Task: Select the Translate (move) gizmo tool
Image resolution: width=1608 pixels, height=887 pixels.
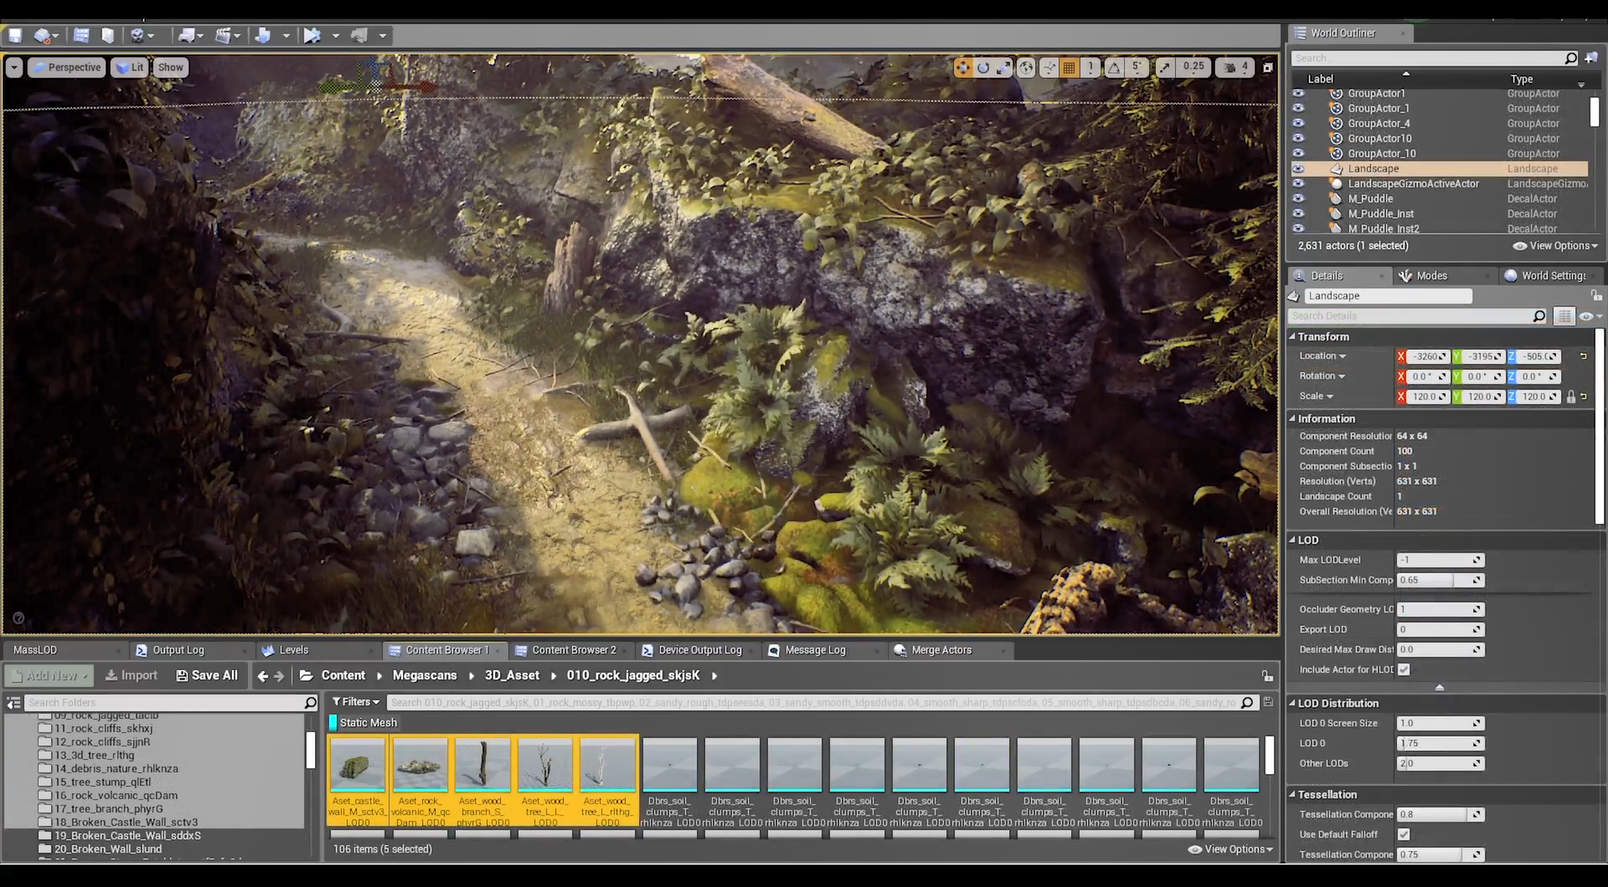Action: [962, 67]
